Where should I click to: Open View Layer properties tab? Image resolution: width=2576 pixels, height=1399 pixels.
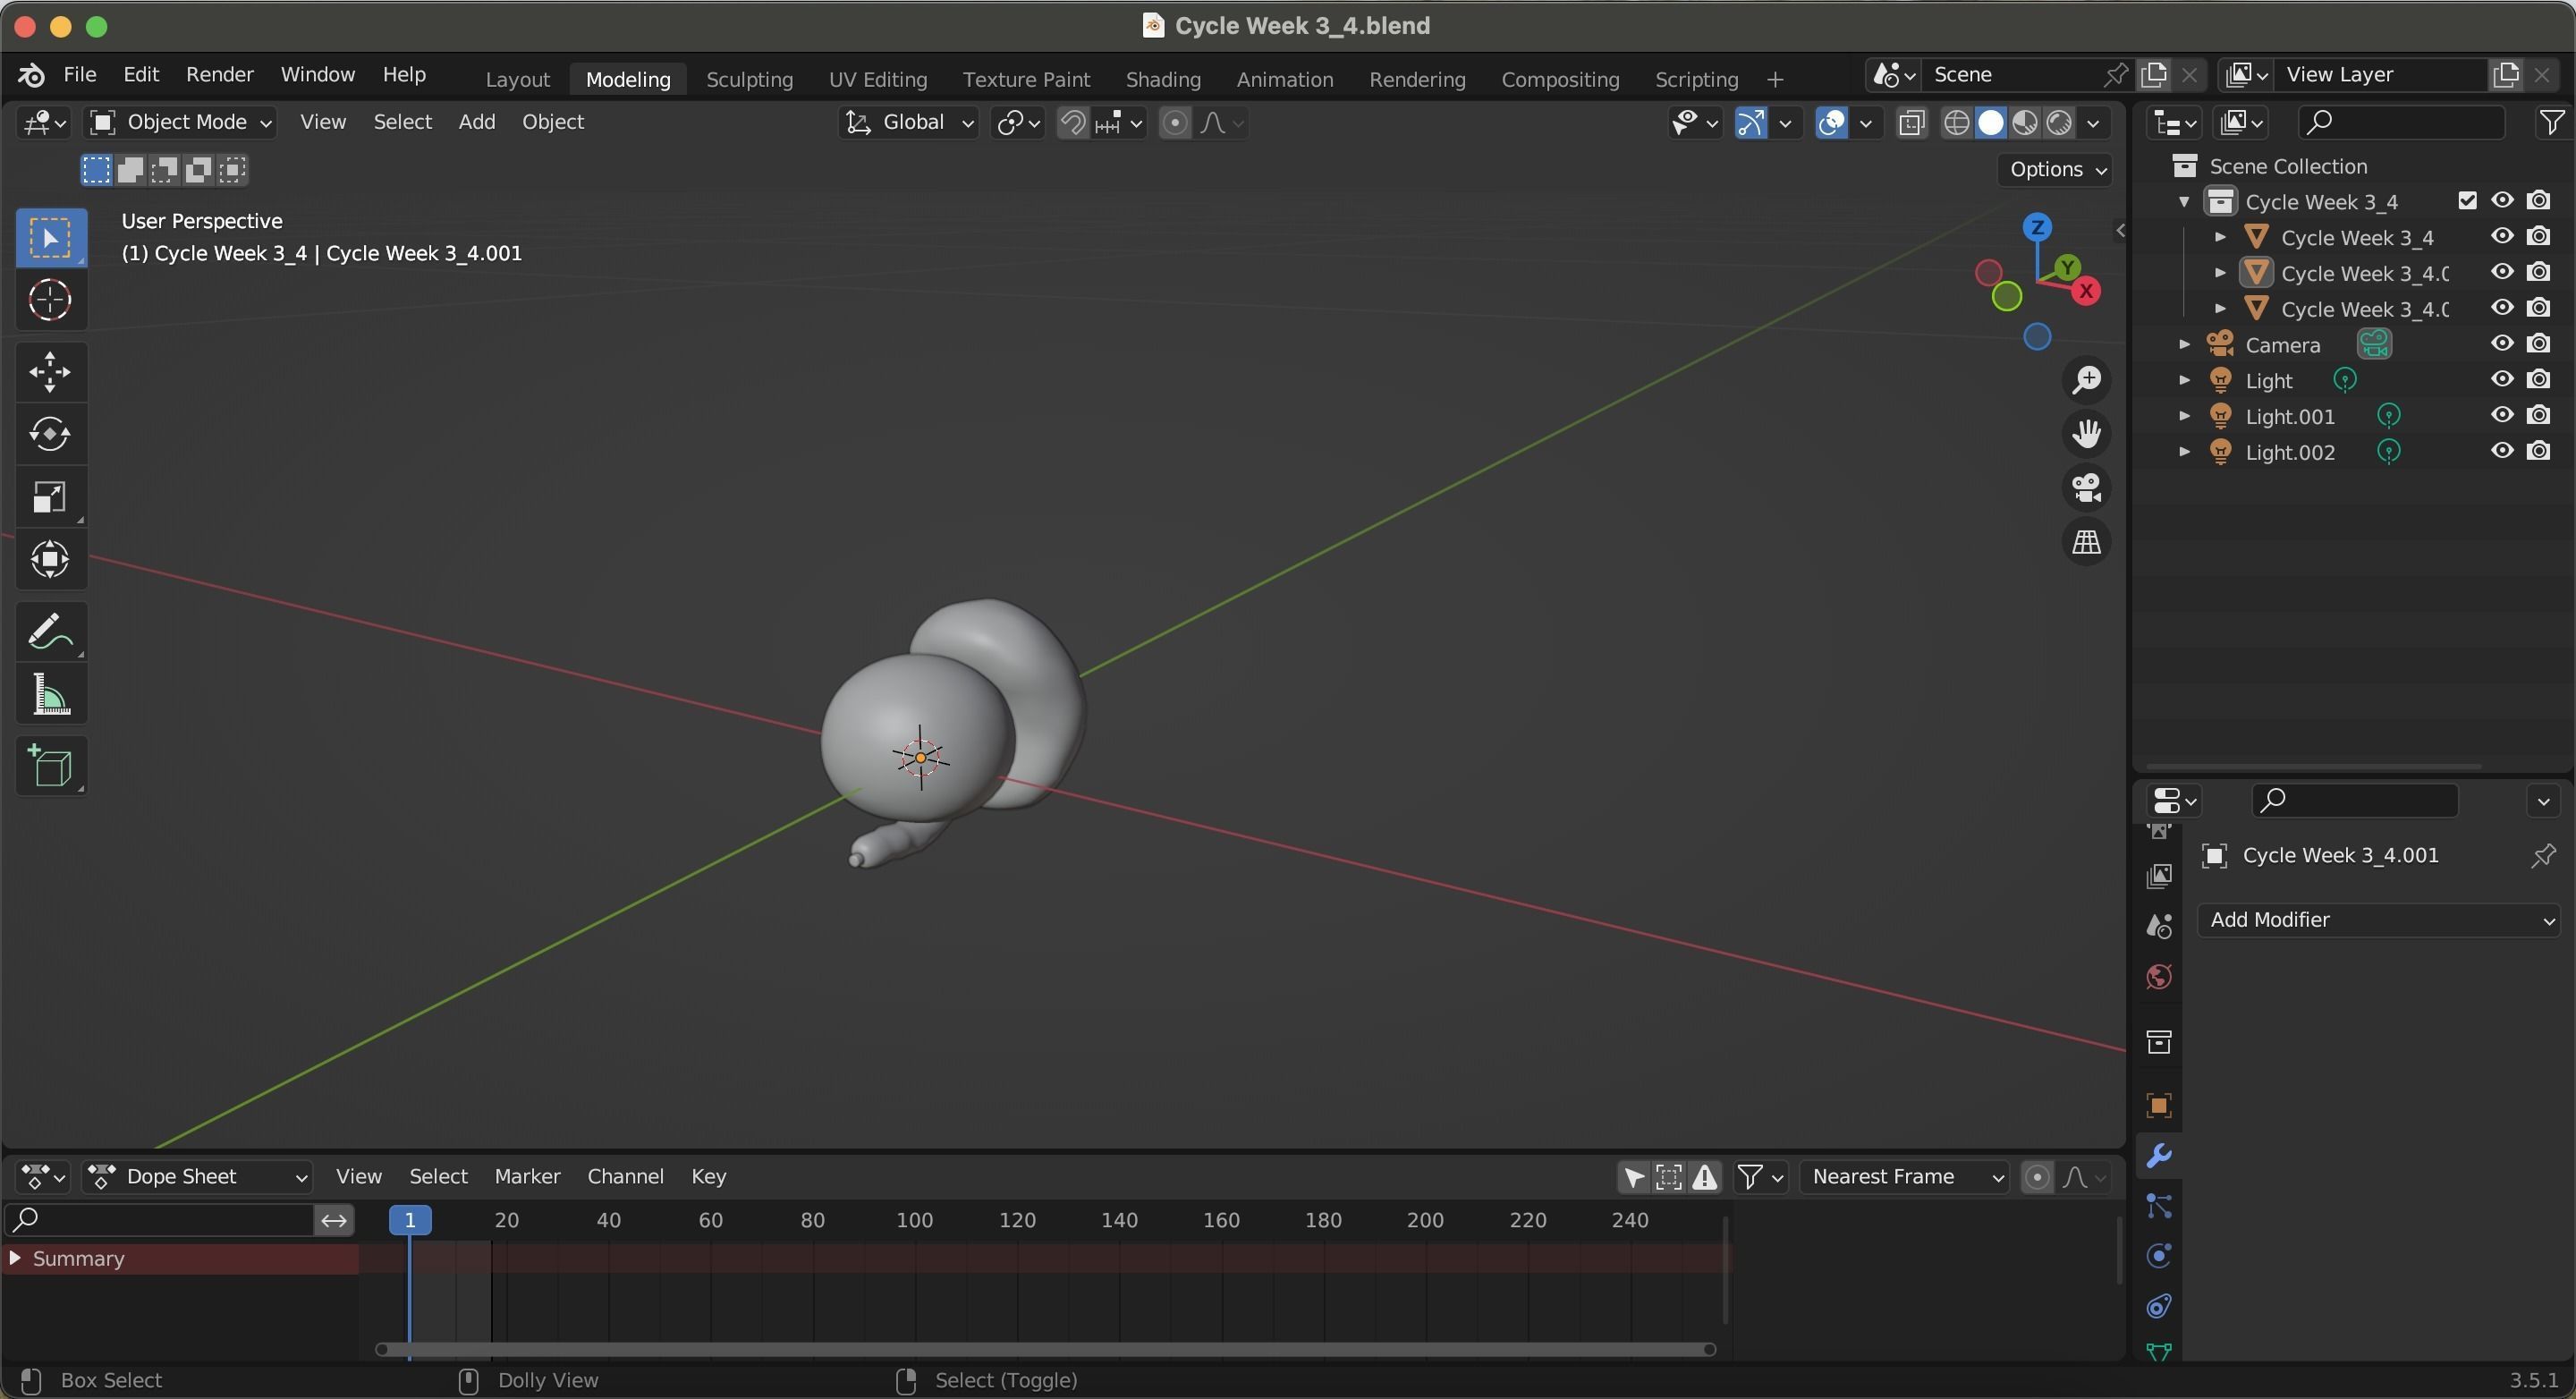tap(2159, 876)
